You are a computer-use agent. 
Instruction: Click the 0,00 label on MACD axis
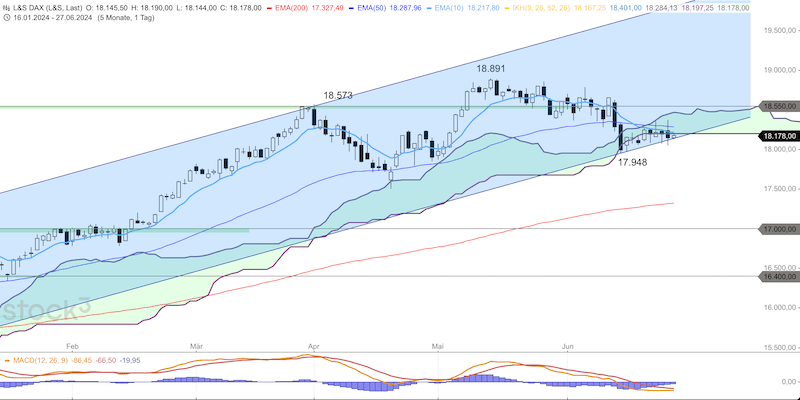pos(788,382)
